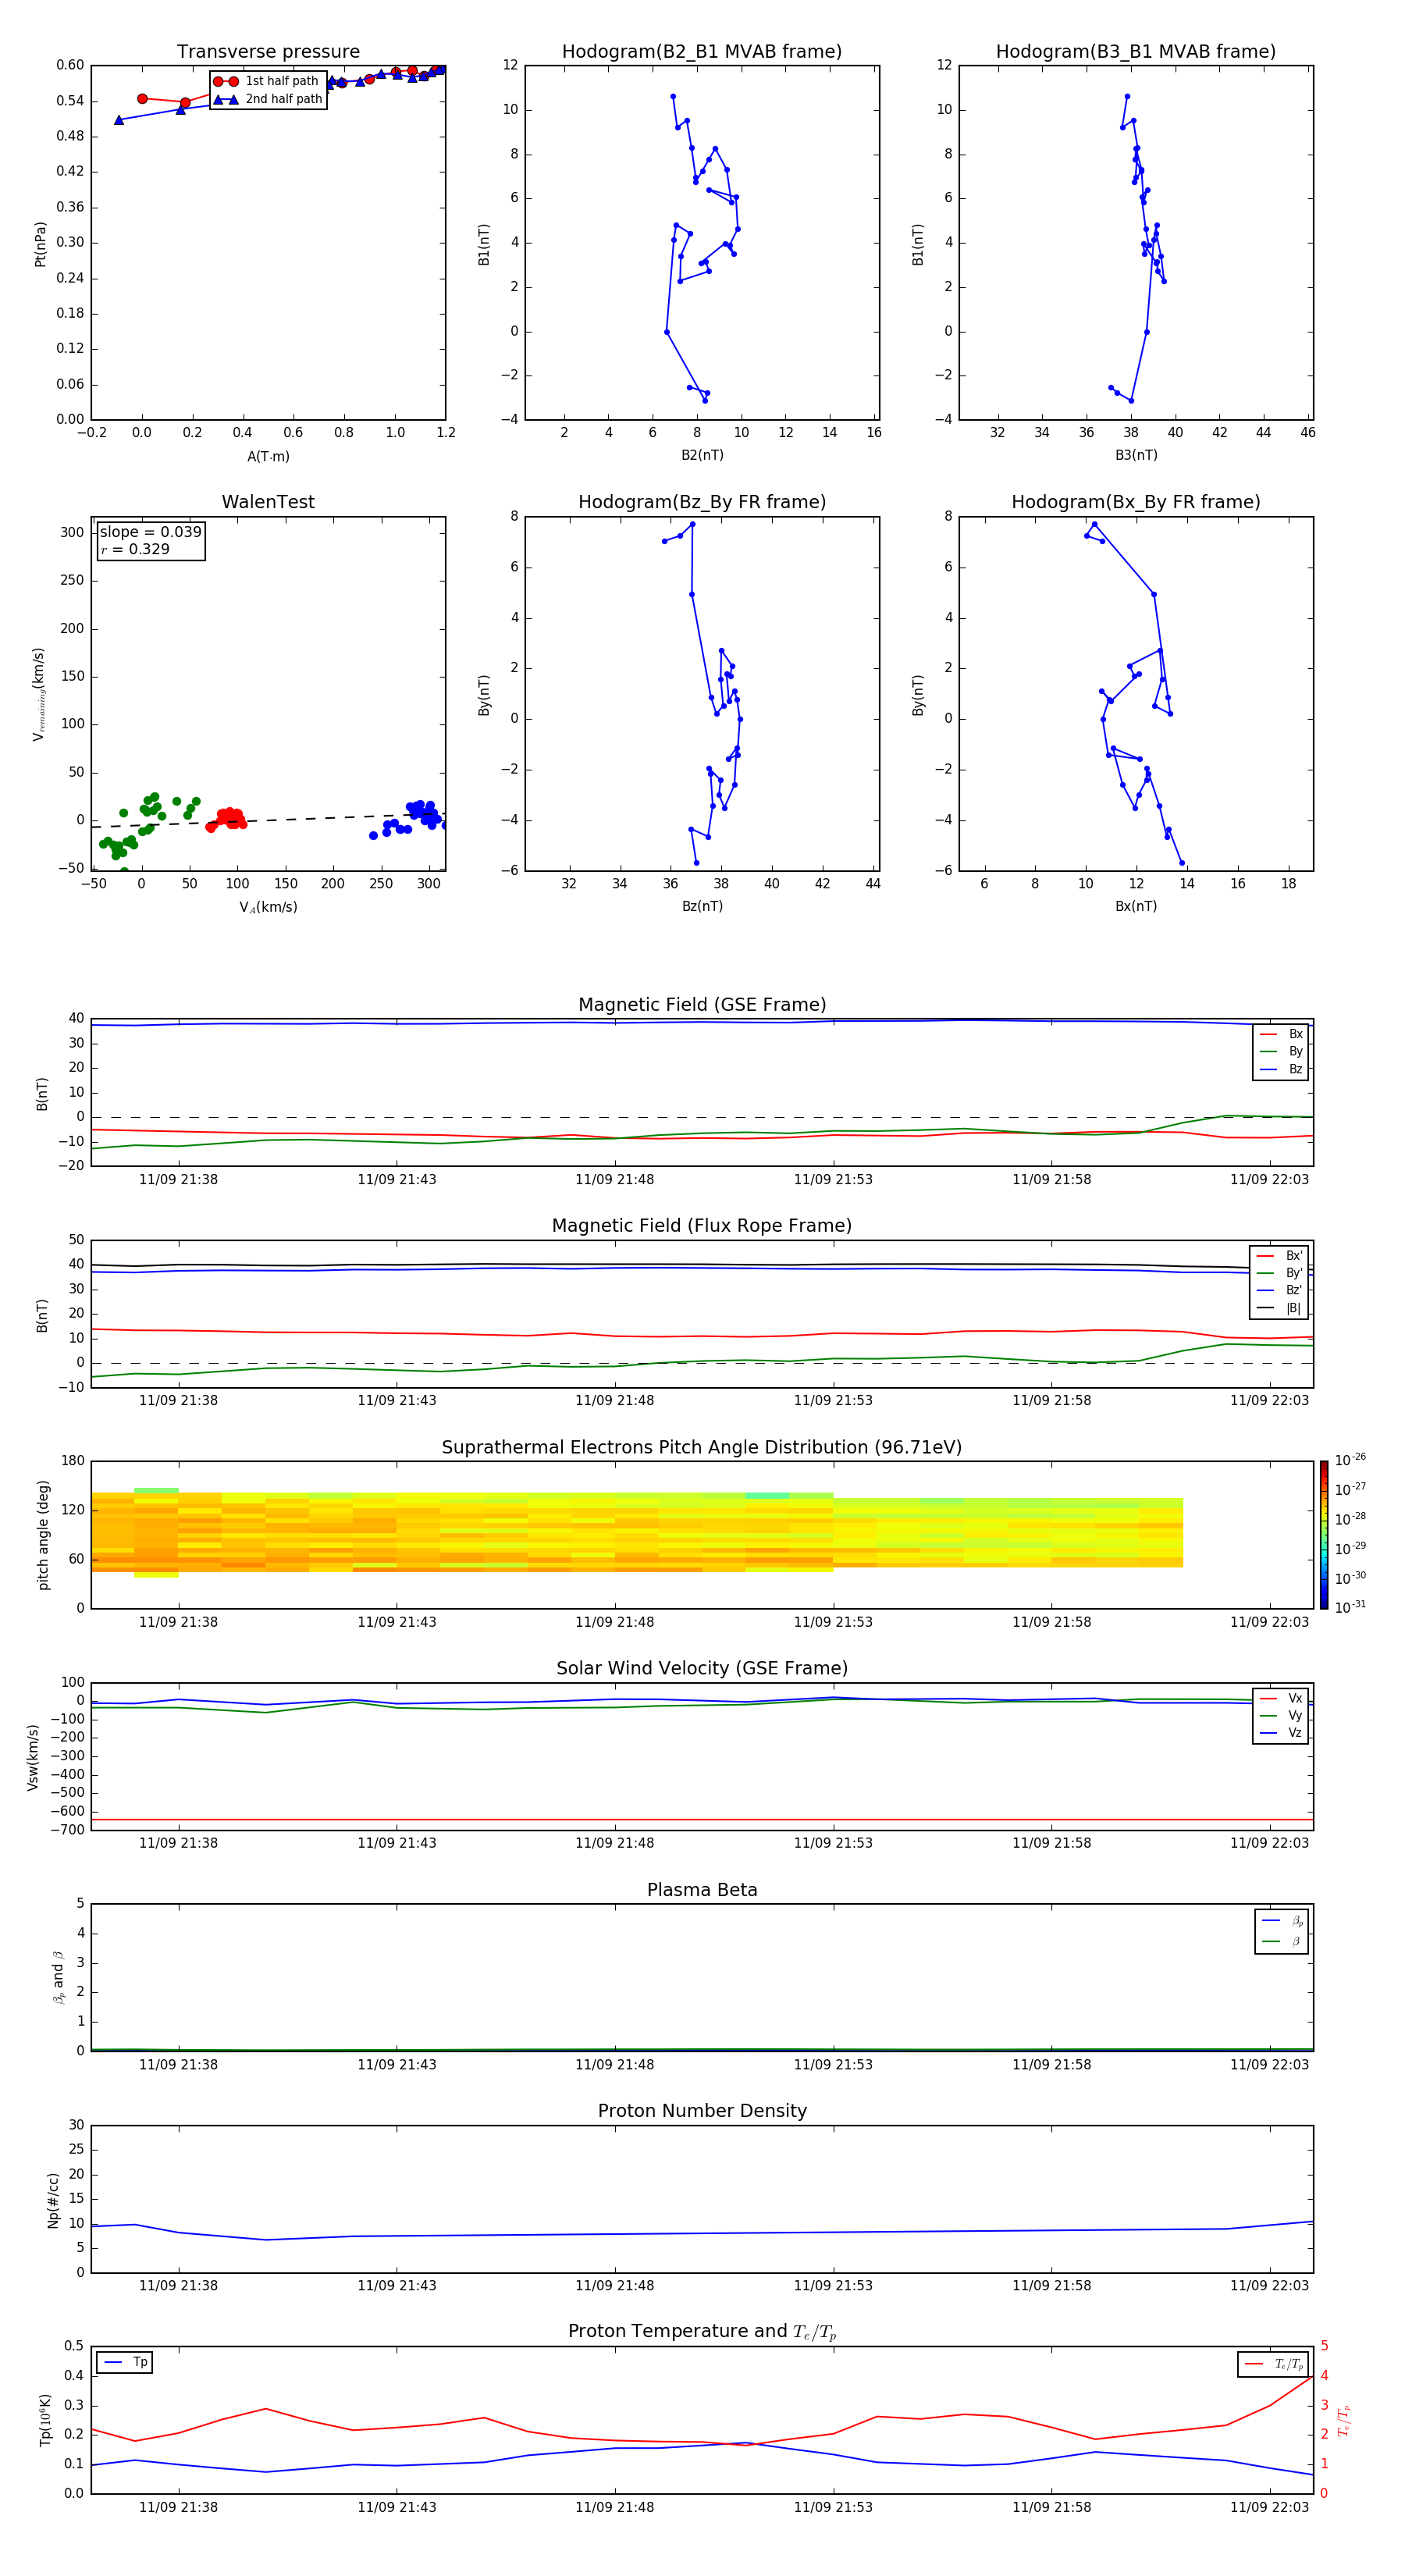The height and width of the screenshot is (2576, 1405).
Task: Click the 'Tp(10^6K)' y-axis label
Action: click(x=45, y=2420)
